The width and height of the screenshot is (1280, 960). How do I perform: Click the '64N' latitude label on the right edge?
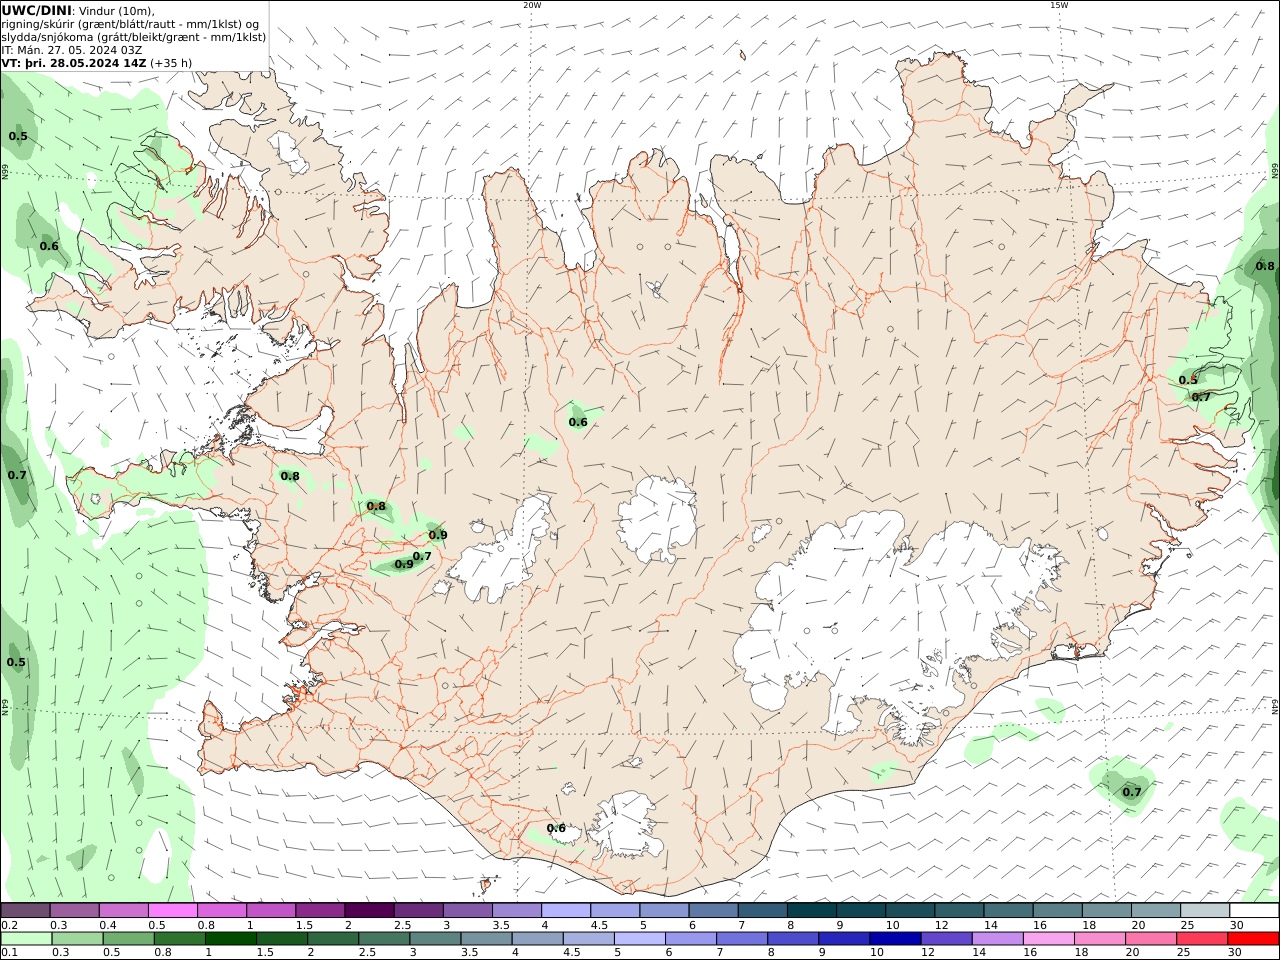point(1275,706)
